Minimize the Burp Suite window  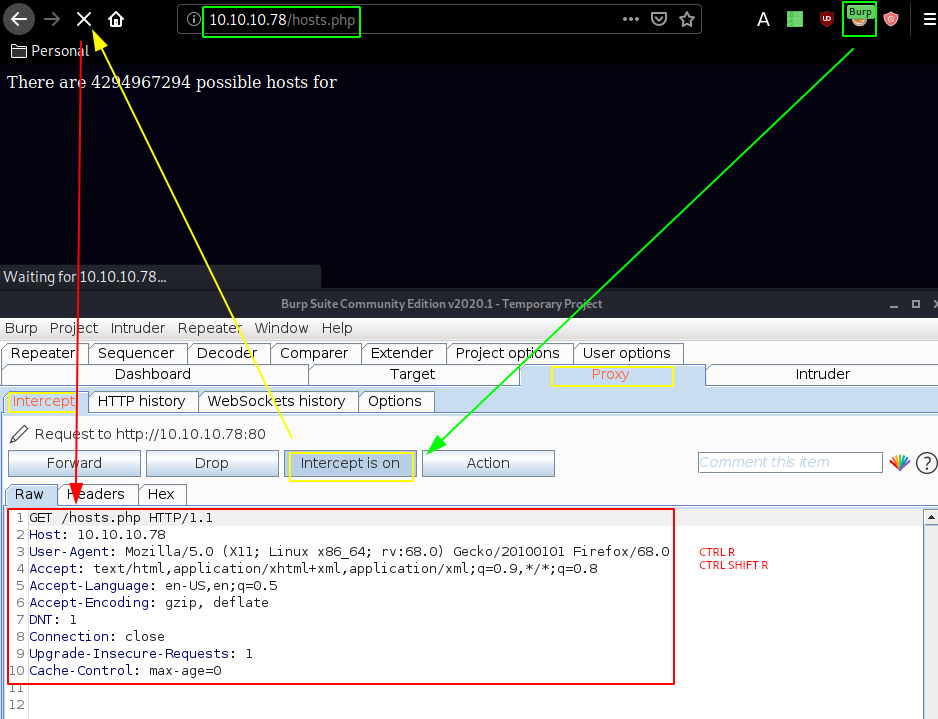894,304
